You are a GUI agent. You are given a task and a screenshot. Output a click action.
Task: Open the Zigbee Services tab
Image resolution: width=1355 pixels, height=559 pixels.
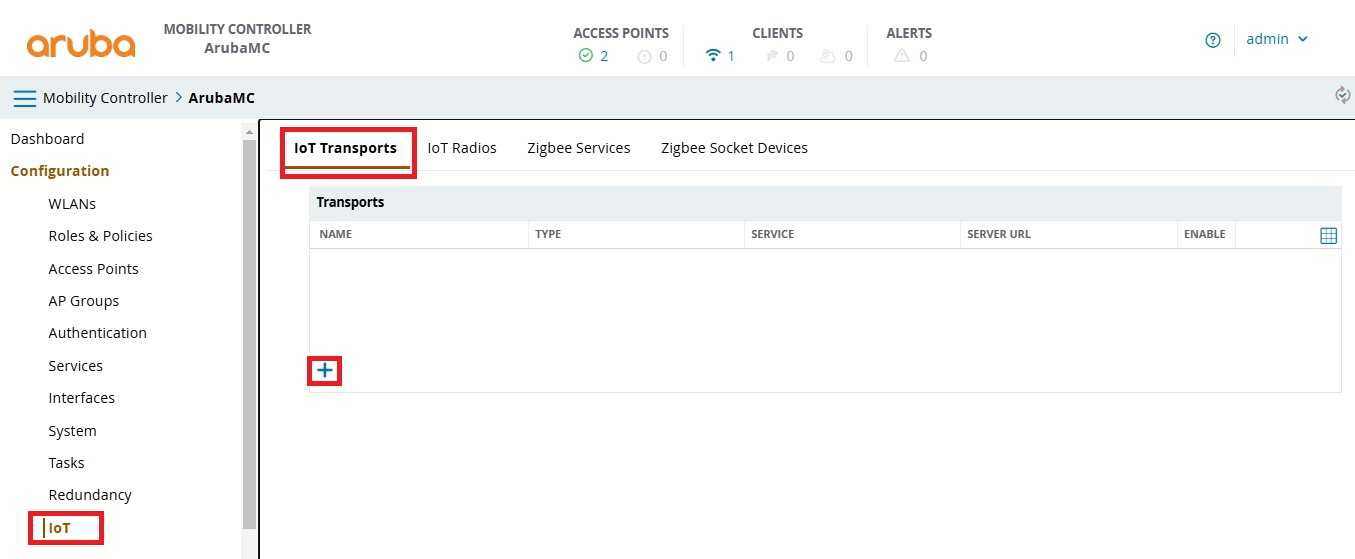(579, 148)
